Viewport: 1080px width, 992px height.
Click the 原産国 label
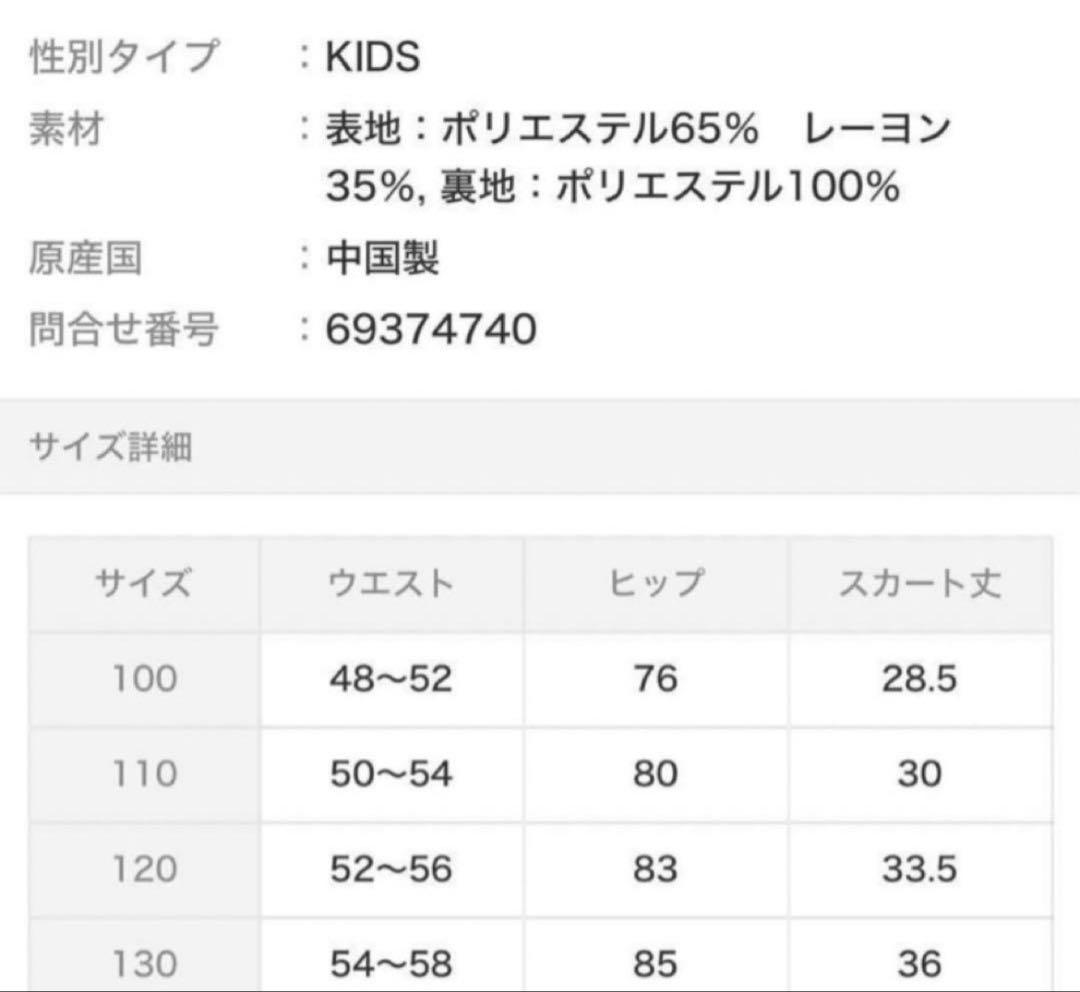click(x=85, y=260)
